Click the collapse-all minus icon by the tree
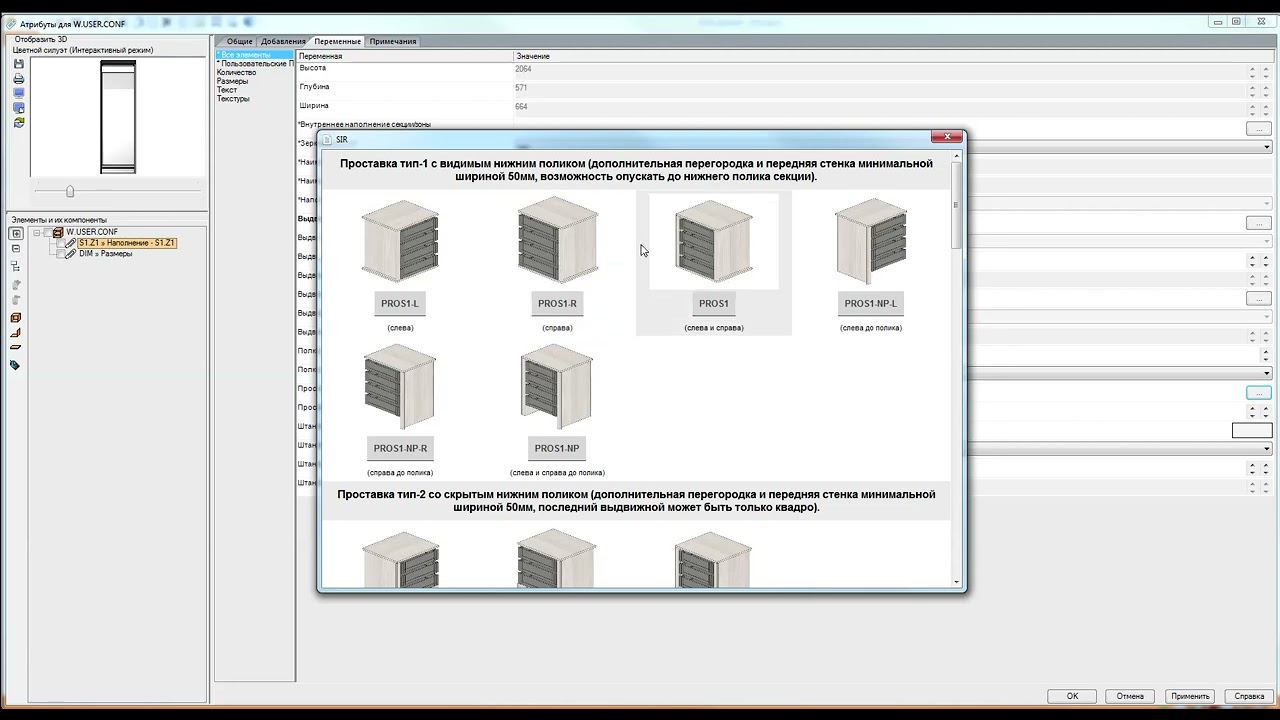 pos(16,249)
